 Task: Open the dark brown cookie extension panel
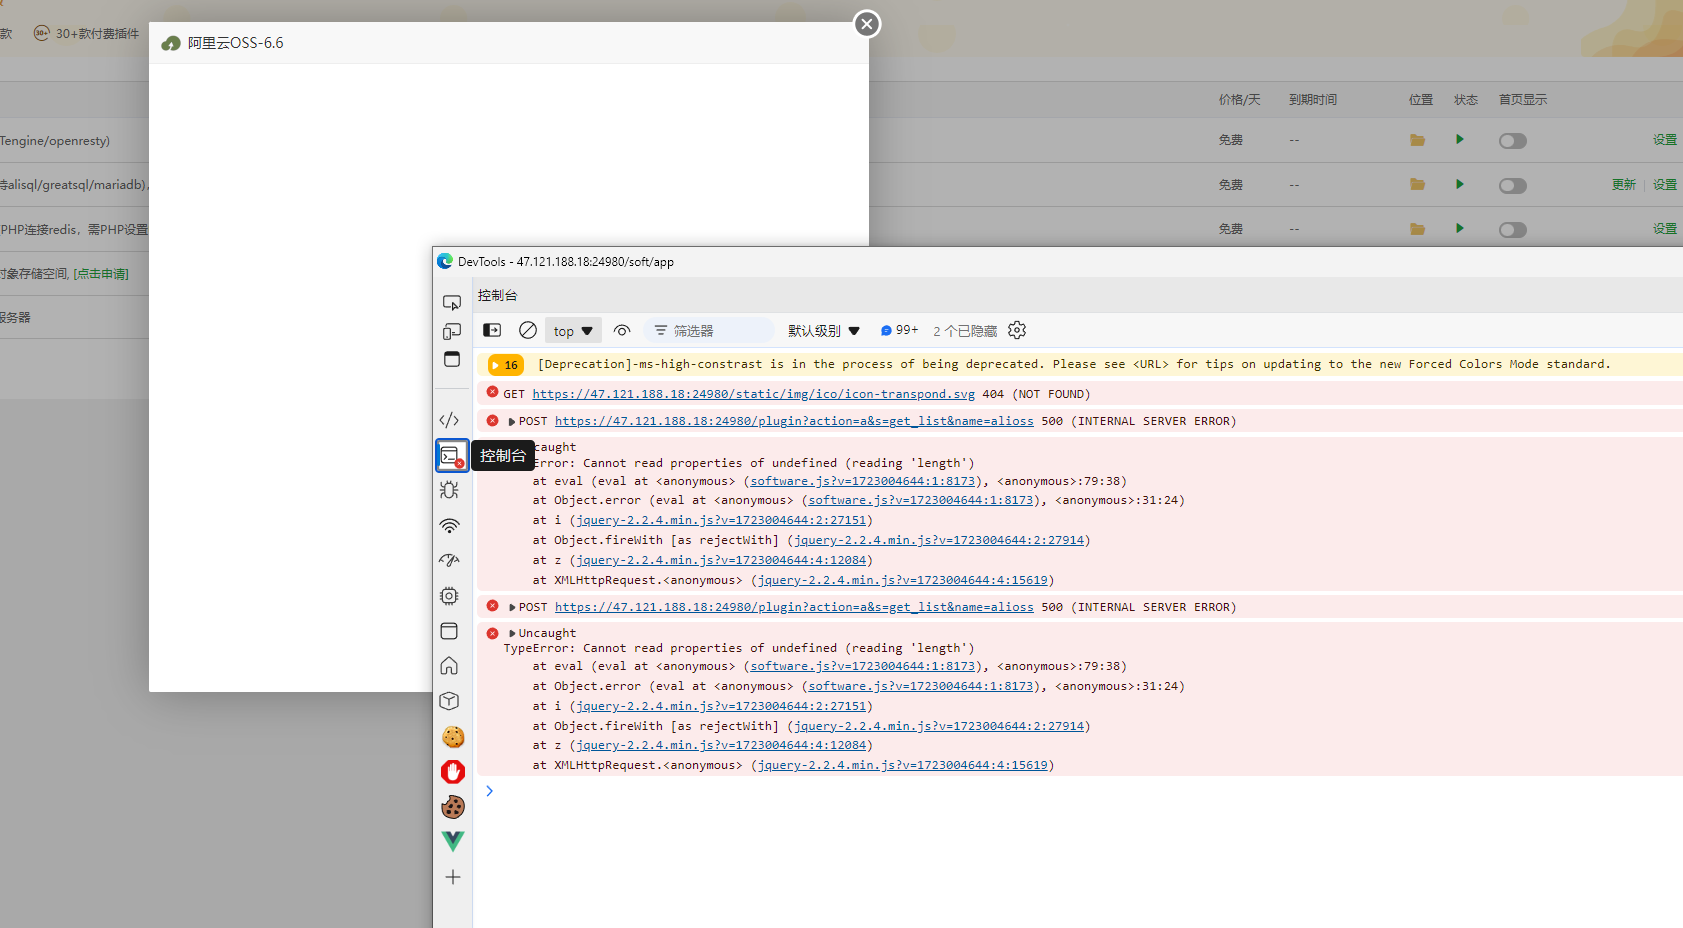click(453, 807)
